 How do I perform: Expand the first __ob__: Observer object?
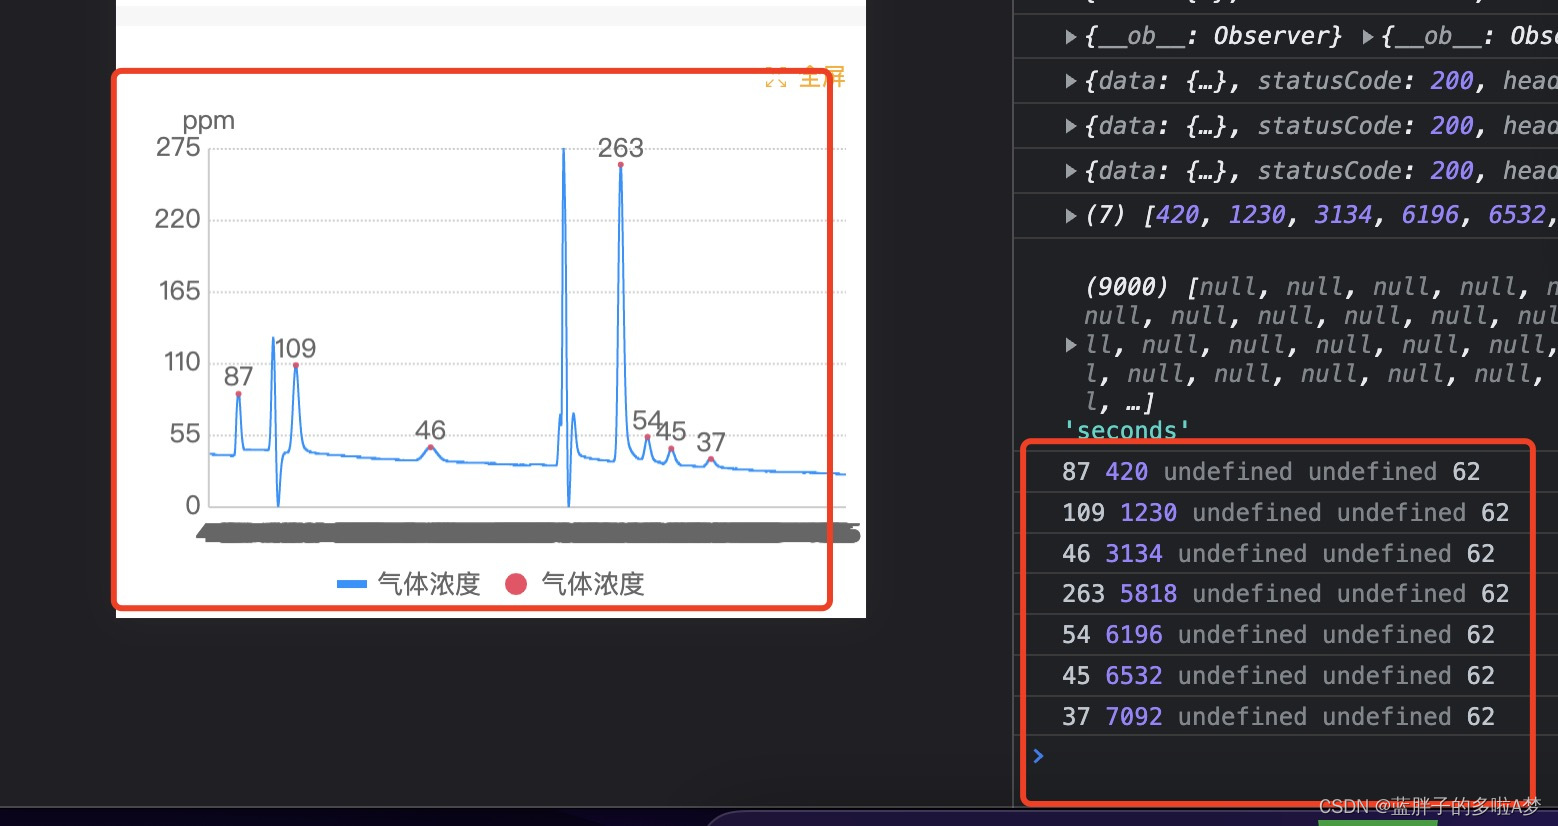pos(1071,37)
